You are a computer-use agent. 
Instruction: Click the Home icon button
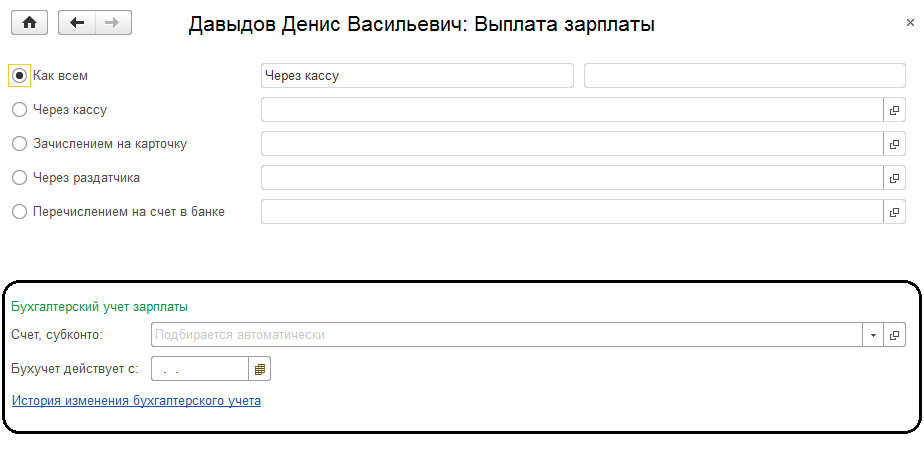point(29,23)
